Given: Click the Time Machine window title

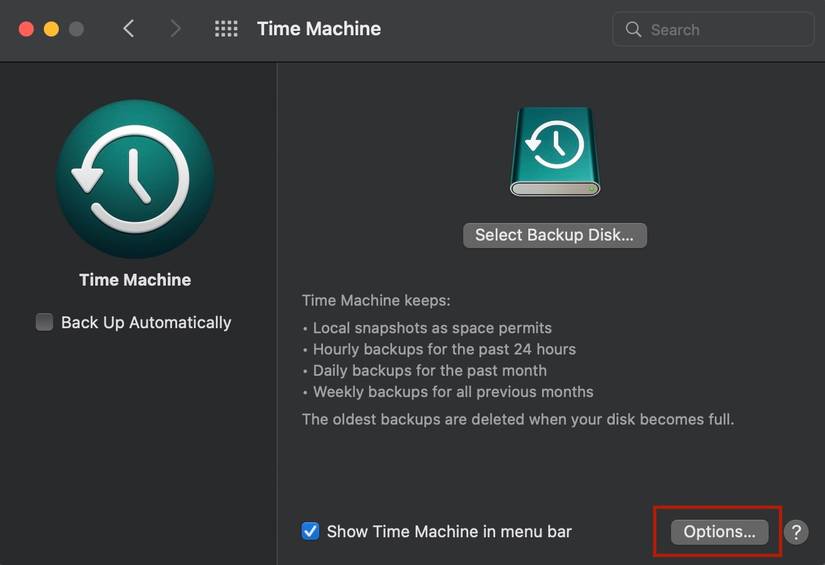Looking at the screenshot, I should pos(319,29).
